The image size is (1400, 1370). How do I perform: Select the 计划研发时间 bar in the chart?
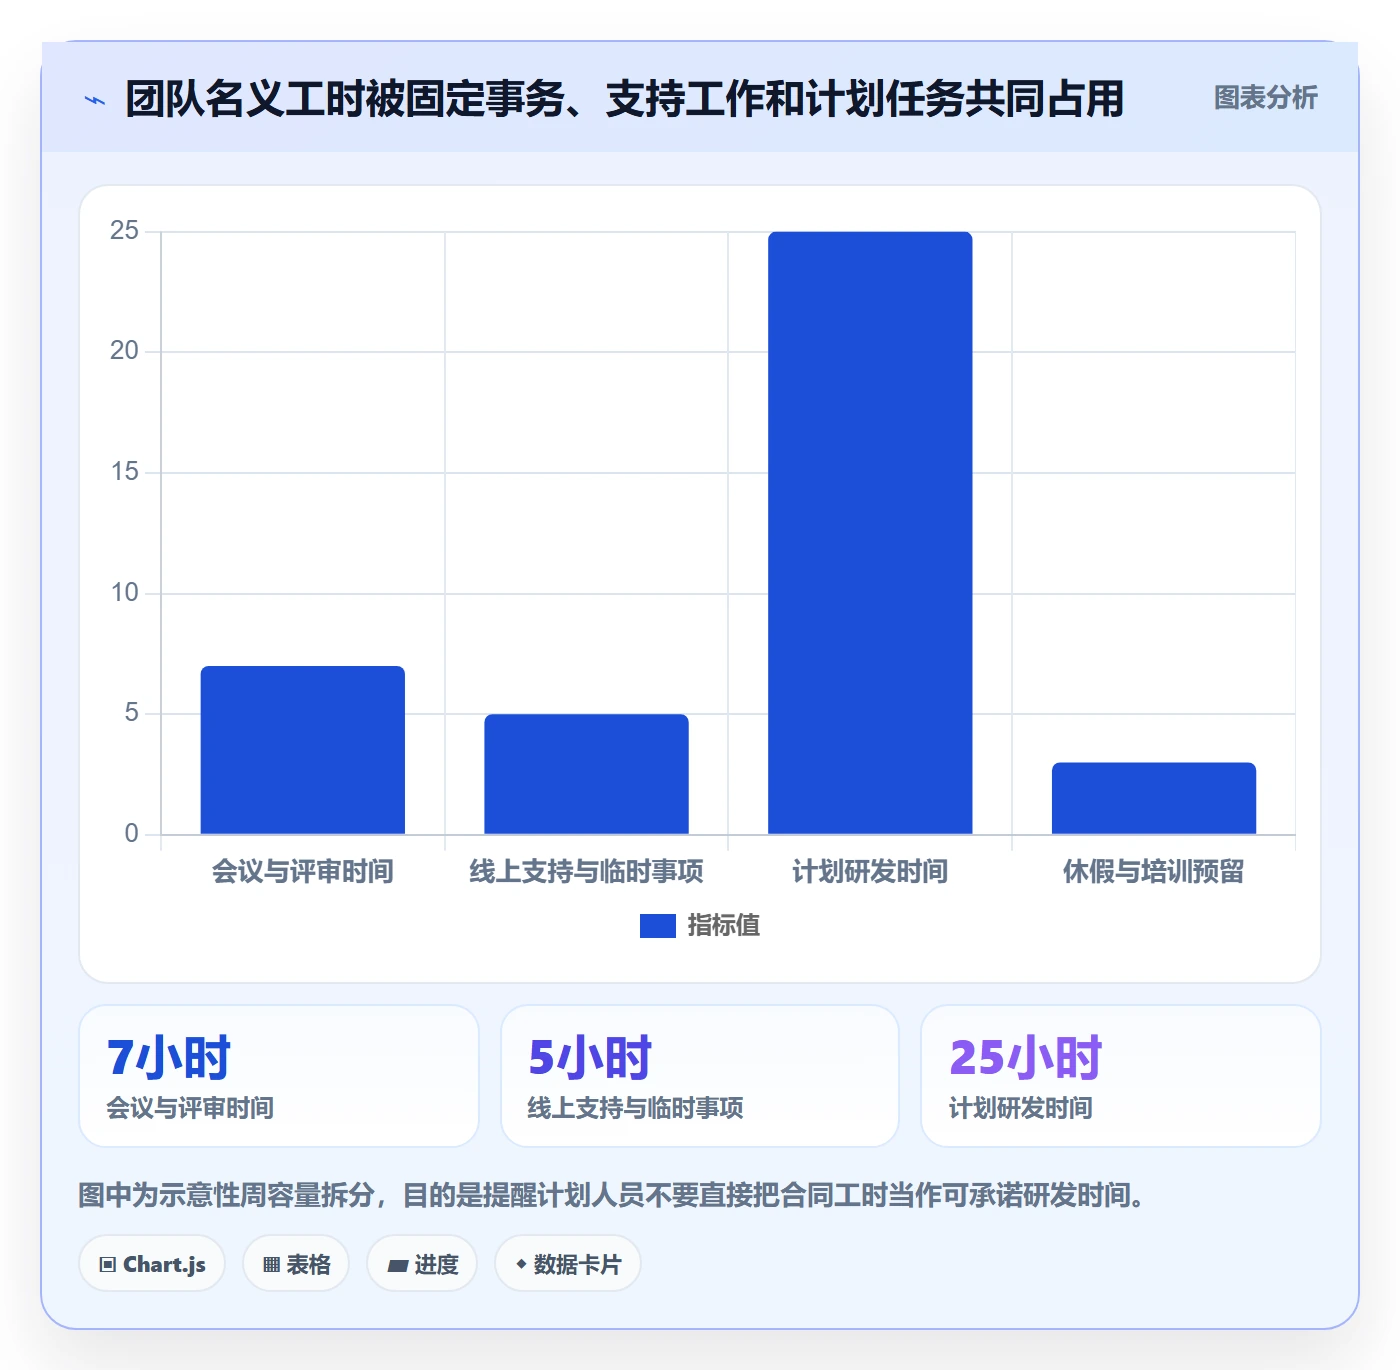870,533
